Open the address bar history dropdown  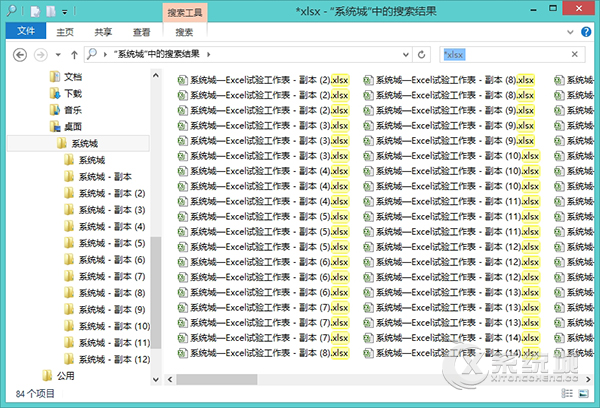point(406,55)
